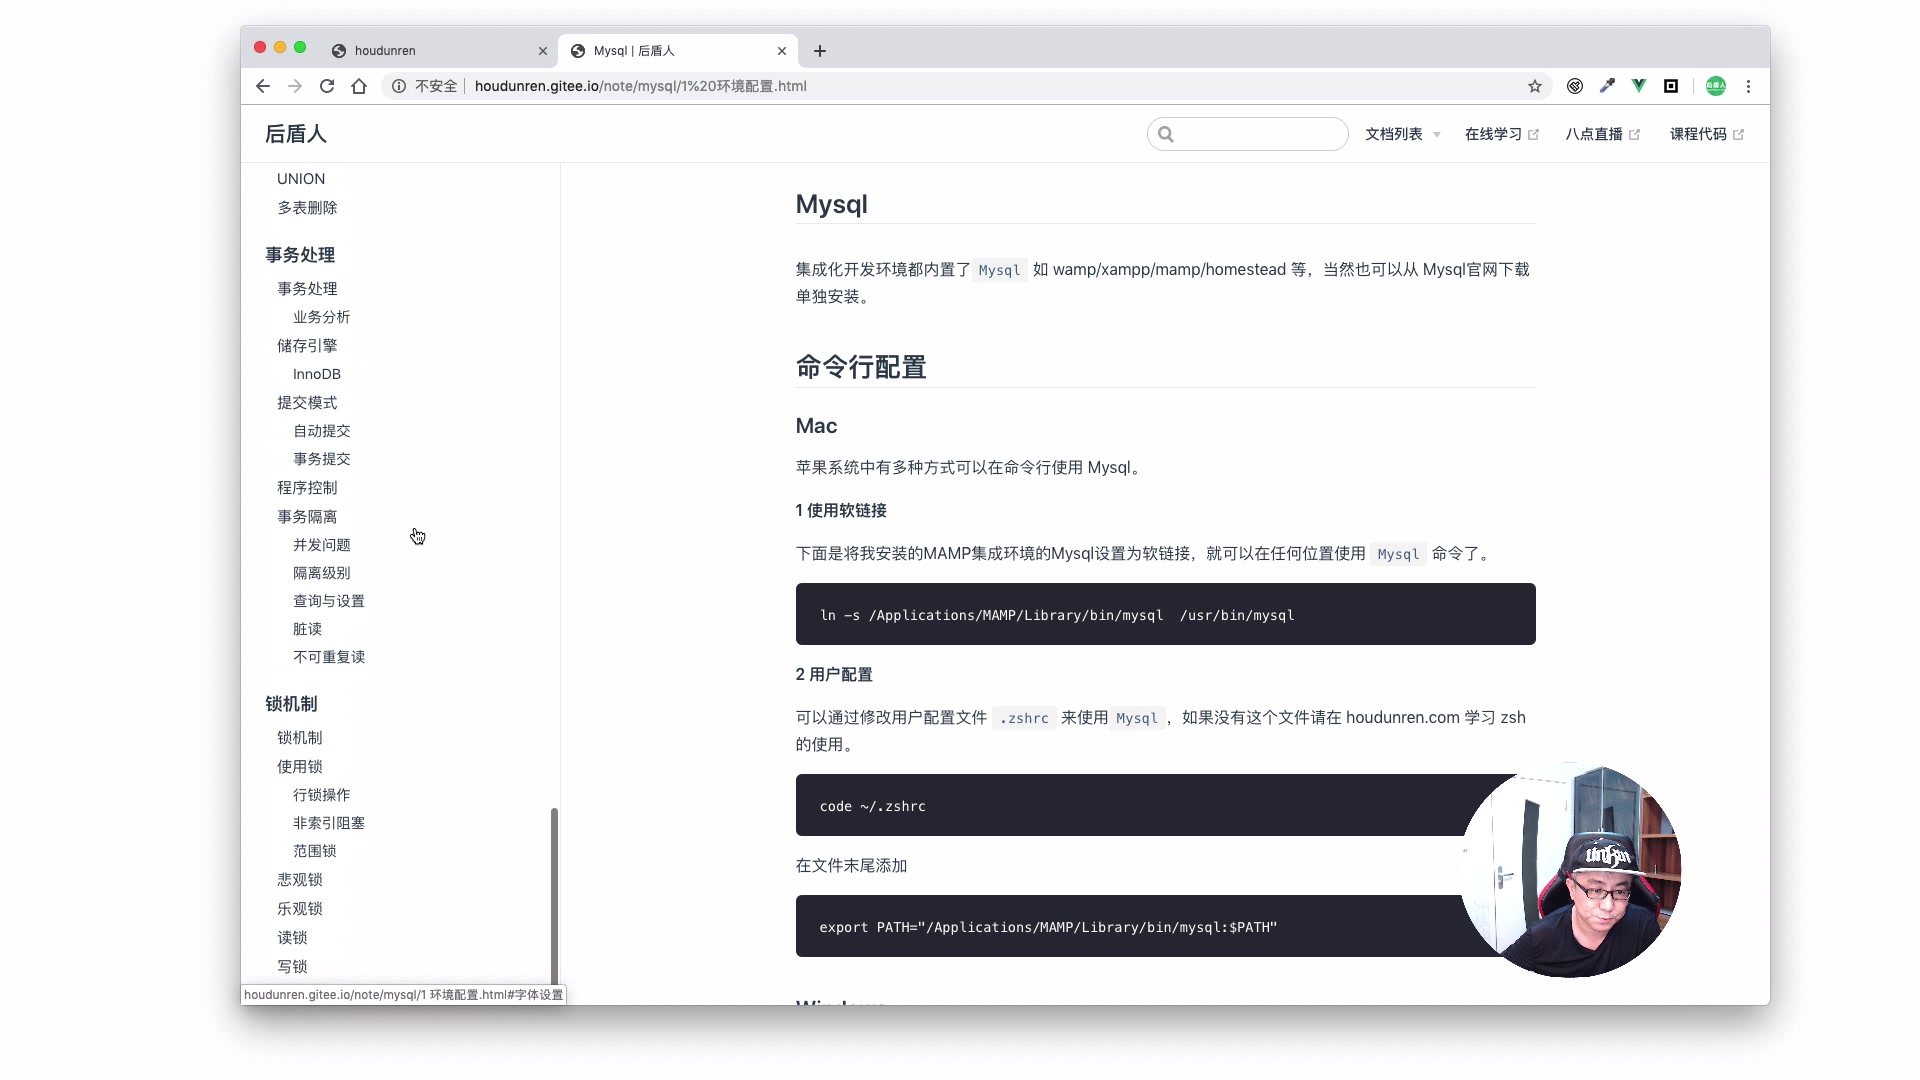Image resolution: width=1920 pixels, height=1080 pixels.
Task: Click the ln -s symlink code block
Action: [x=1165, y=614]
